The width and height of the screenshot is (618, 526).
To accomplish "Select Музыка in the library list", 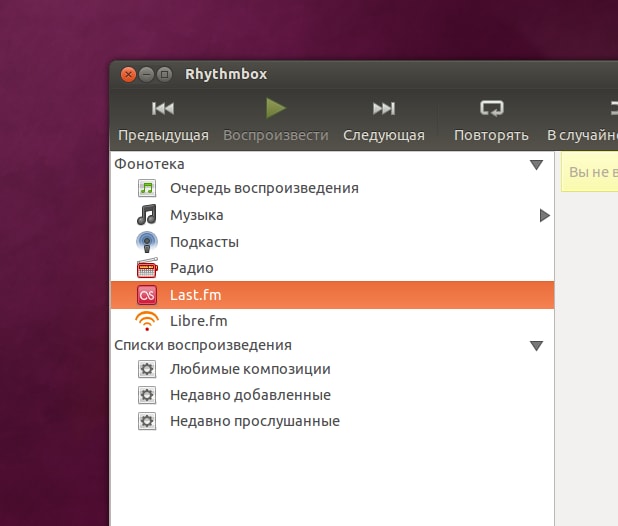I will point(332,215).
